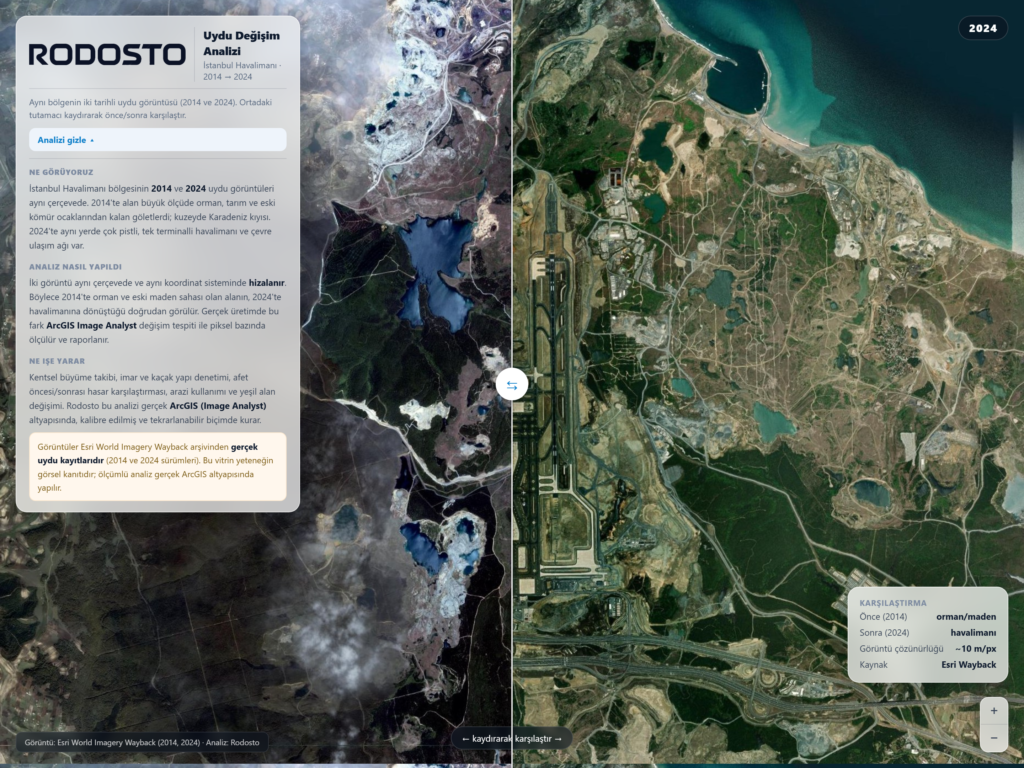Click the "KARŞILAŞTIRMA" info panel header
This screenshot has width=1024, height=768.
tap(893, 603)
